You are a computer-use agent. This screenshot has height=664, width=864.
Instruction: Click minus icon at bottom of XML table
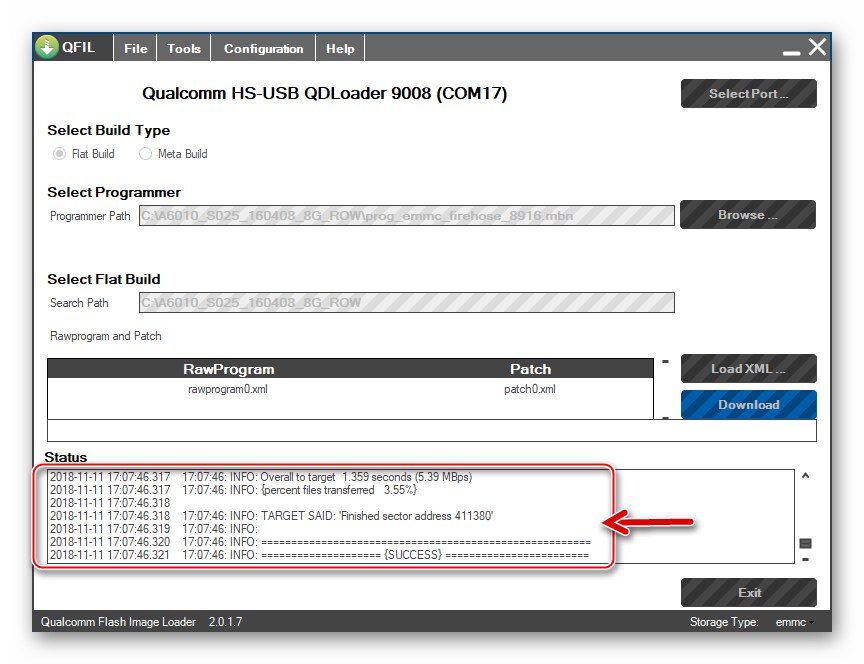[666, 418]
